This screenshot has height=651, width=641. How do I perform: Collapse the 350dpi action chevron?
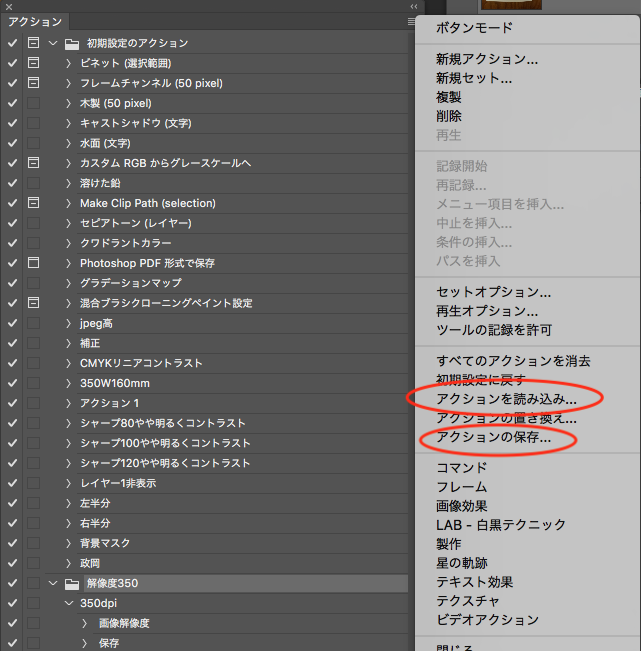click(69, 603)
